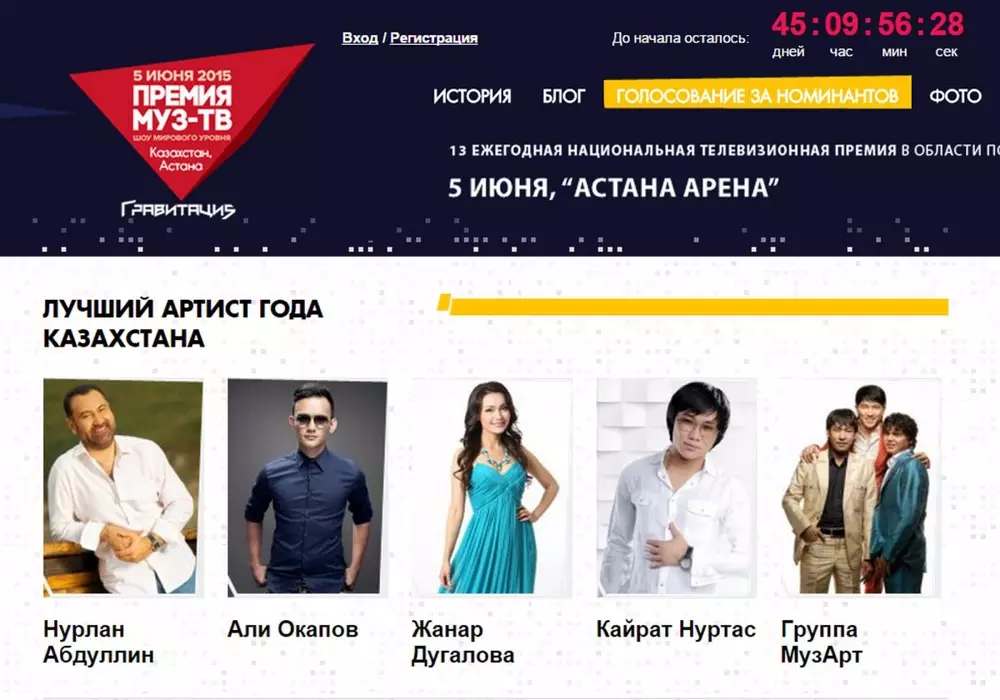Open the Вход login link

[x=360, y=38]
